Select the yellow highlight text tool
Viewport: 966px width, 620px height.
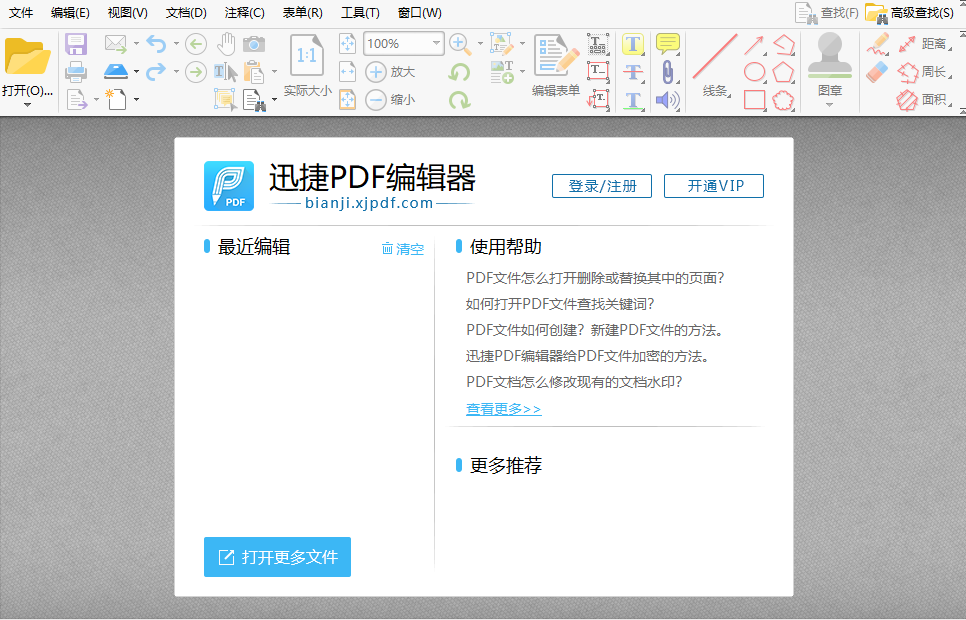[633, 44]
